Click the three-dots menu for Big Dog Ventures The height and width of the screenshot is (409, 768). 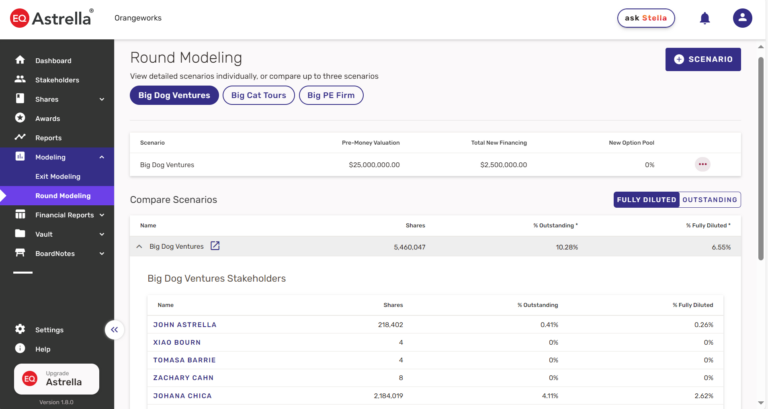click(703, 164)
